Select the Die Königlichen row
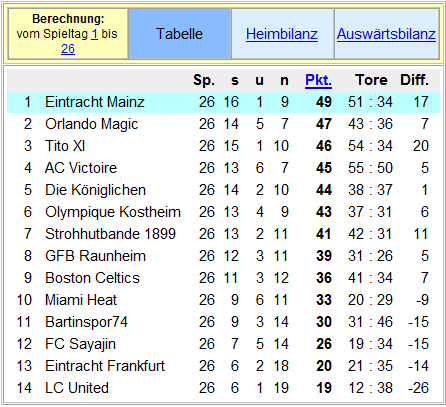446x407 pixels. point(223,190)
